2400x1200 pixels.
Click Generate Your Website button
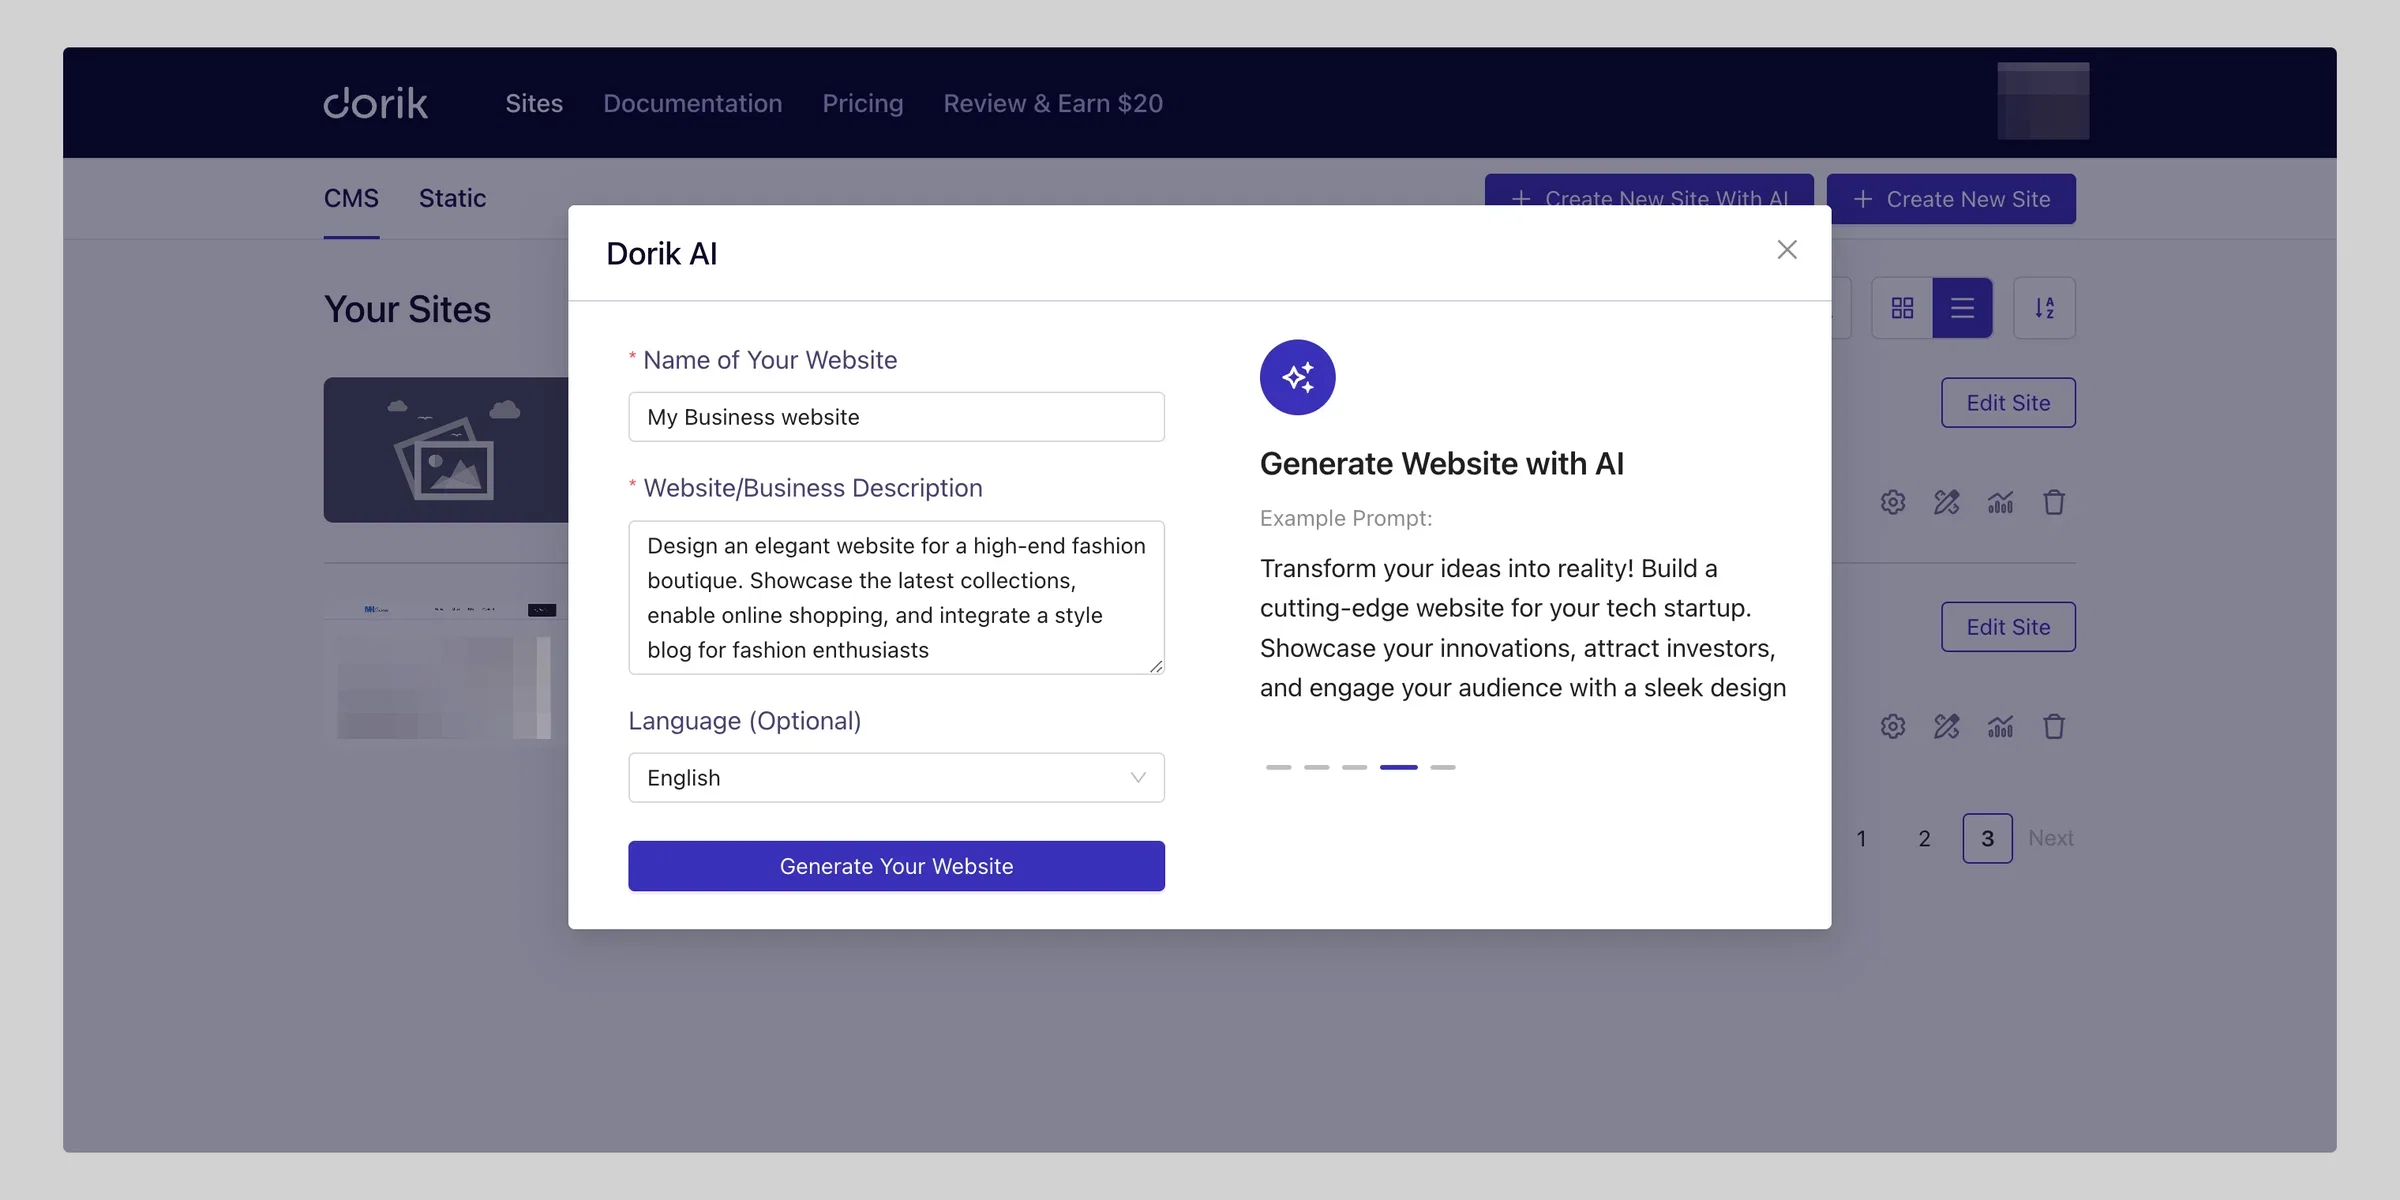[x=896, y=866]
